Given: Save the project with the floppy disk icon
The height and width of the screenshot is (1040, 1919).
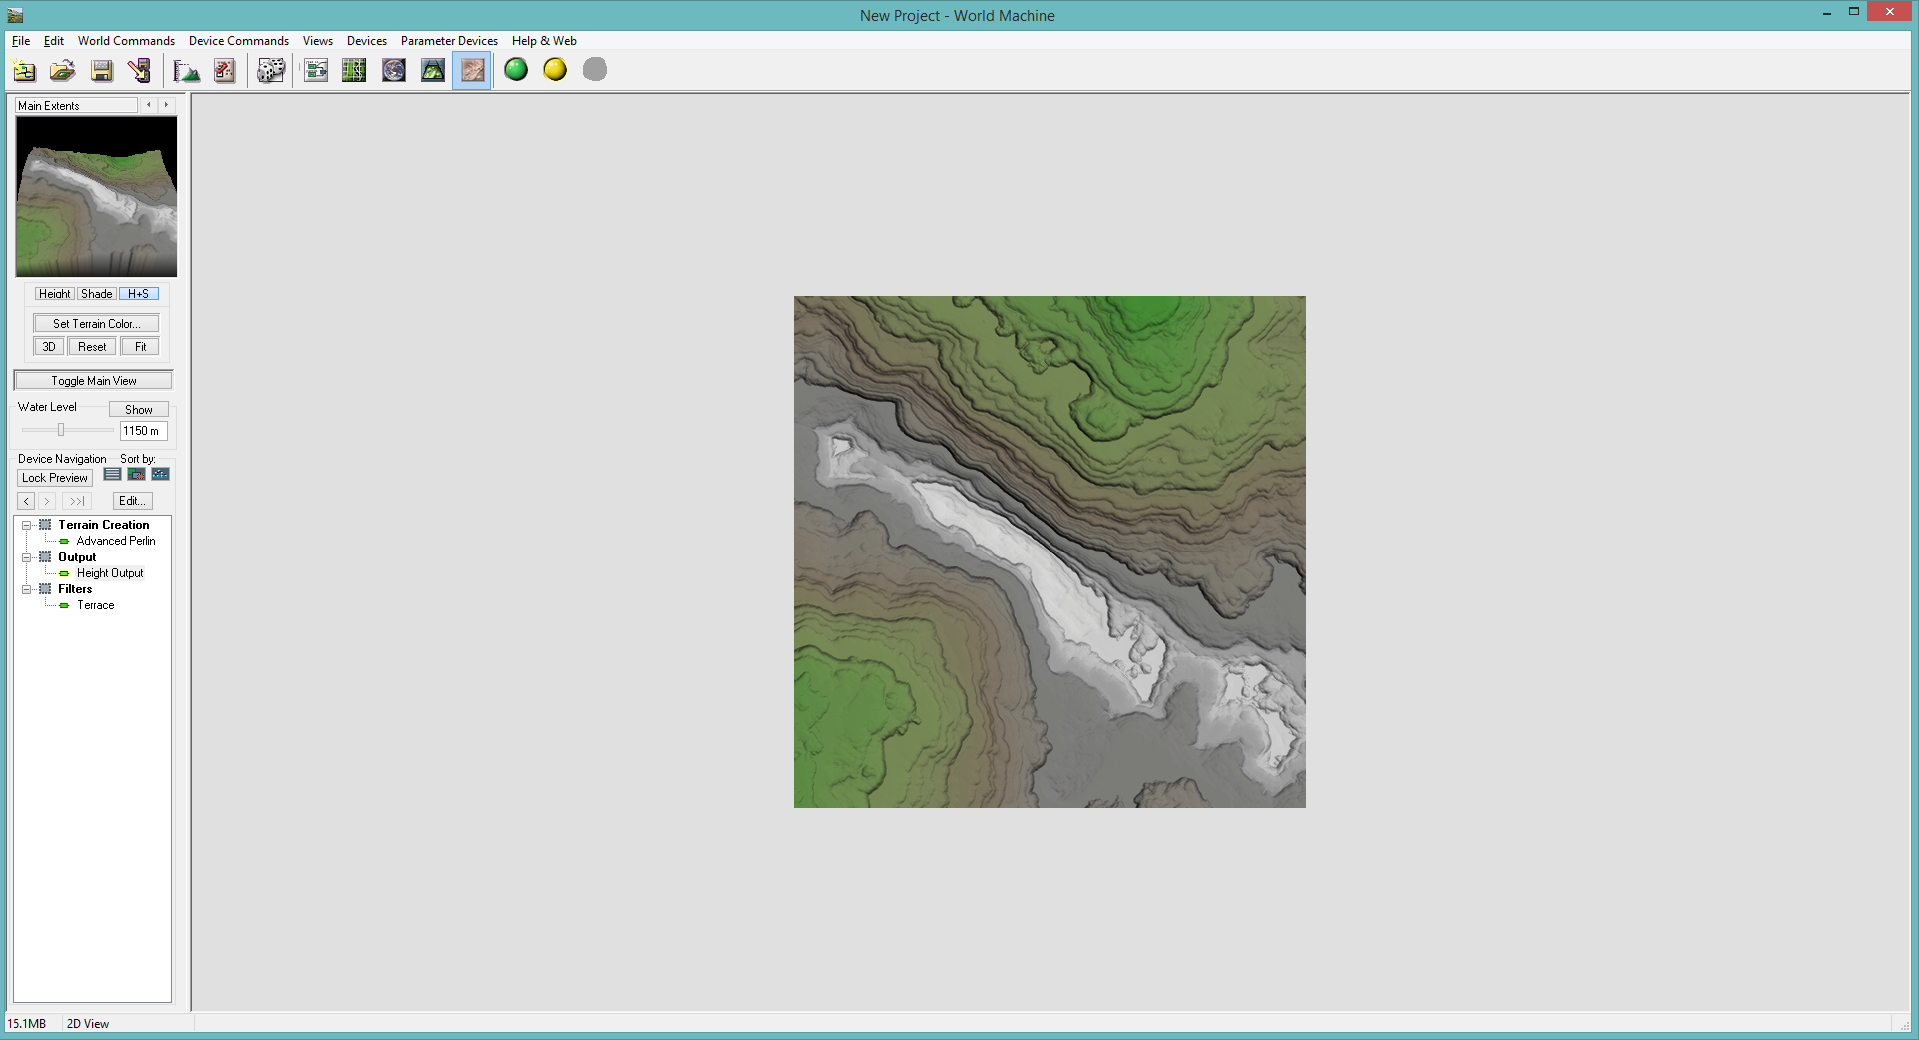Looking at the screenshot, I should pos(101,70).
